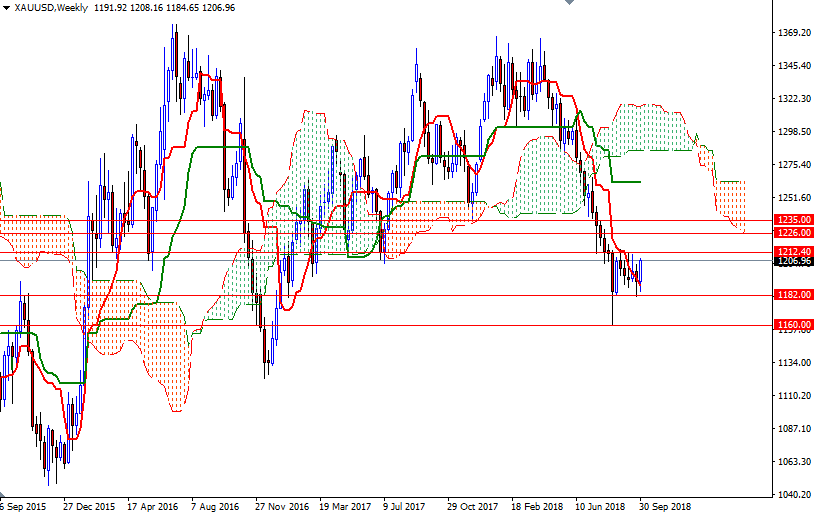Click the black 1206.96 current price label

(793, 261)
